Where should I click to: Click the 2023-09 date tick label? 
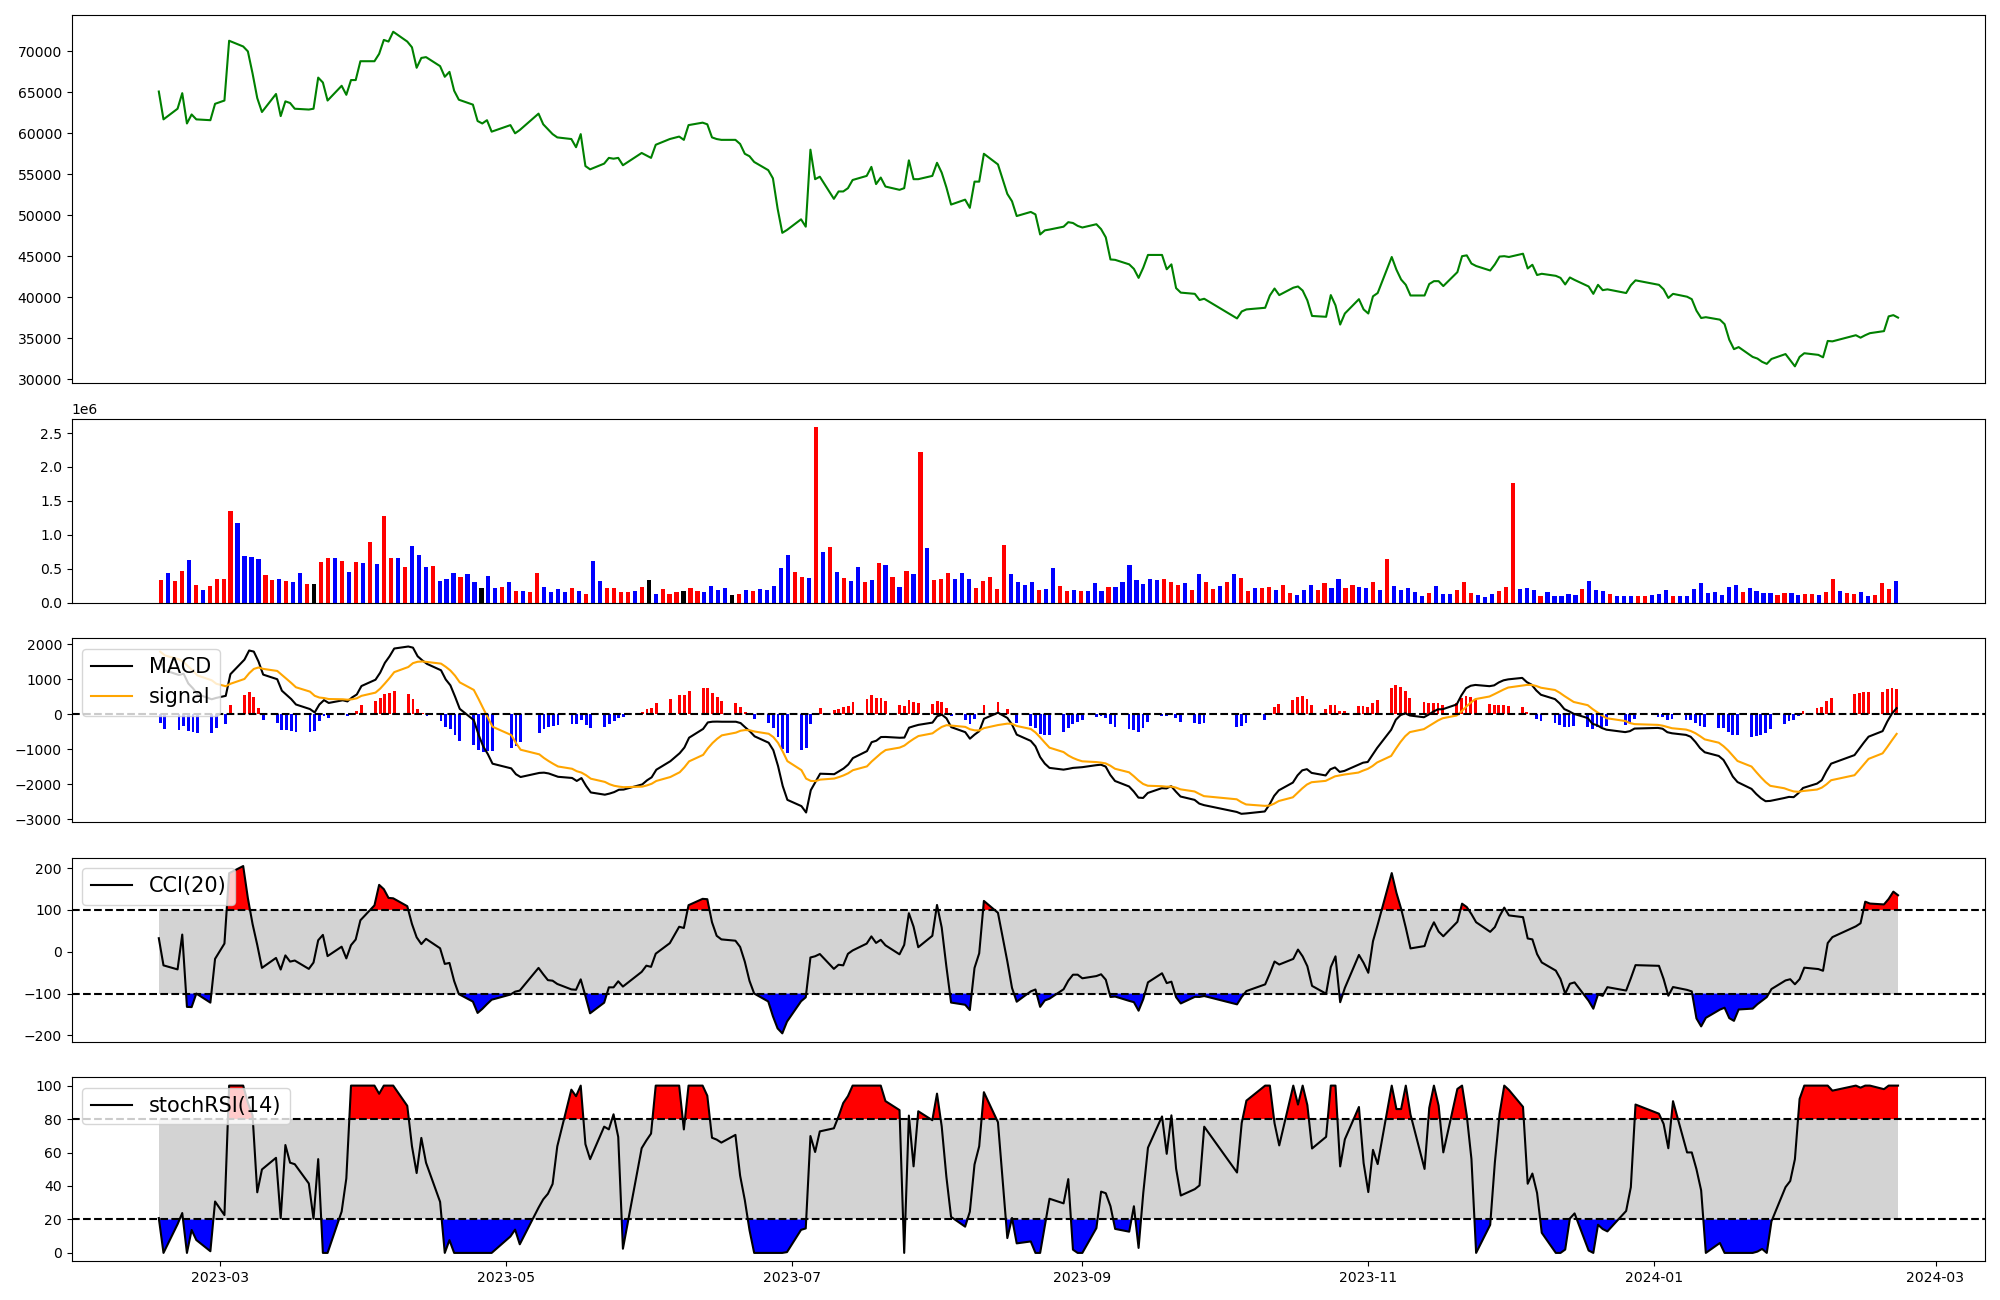click(x=1082, y=1277)
